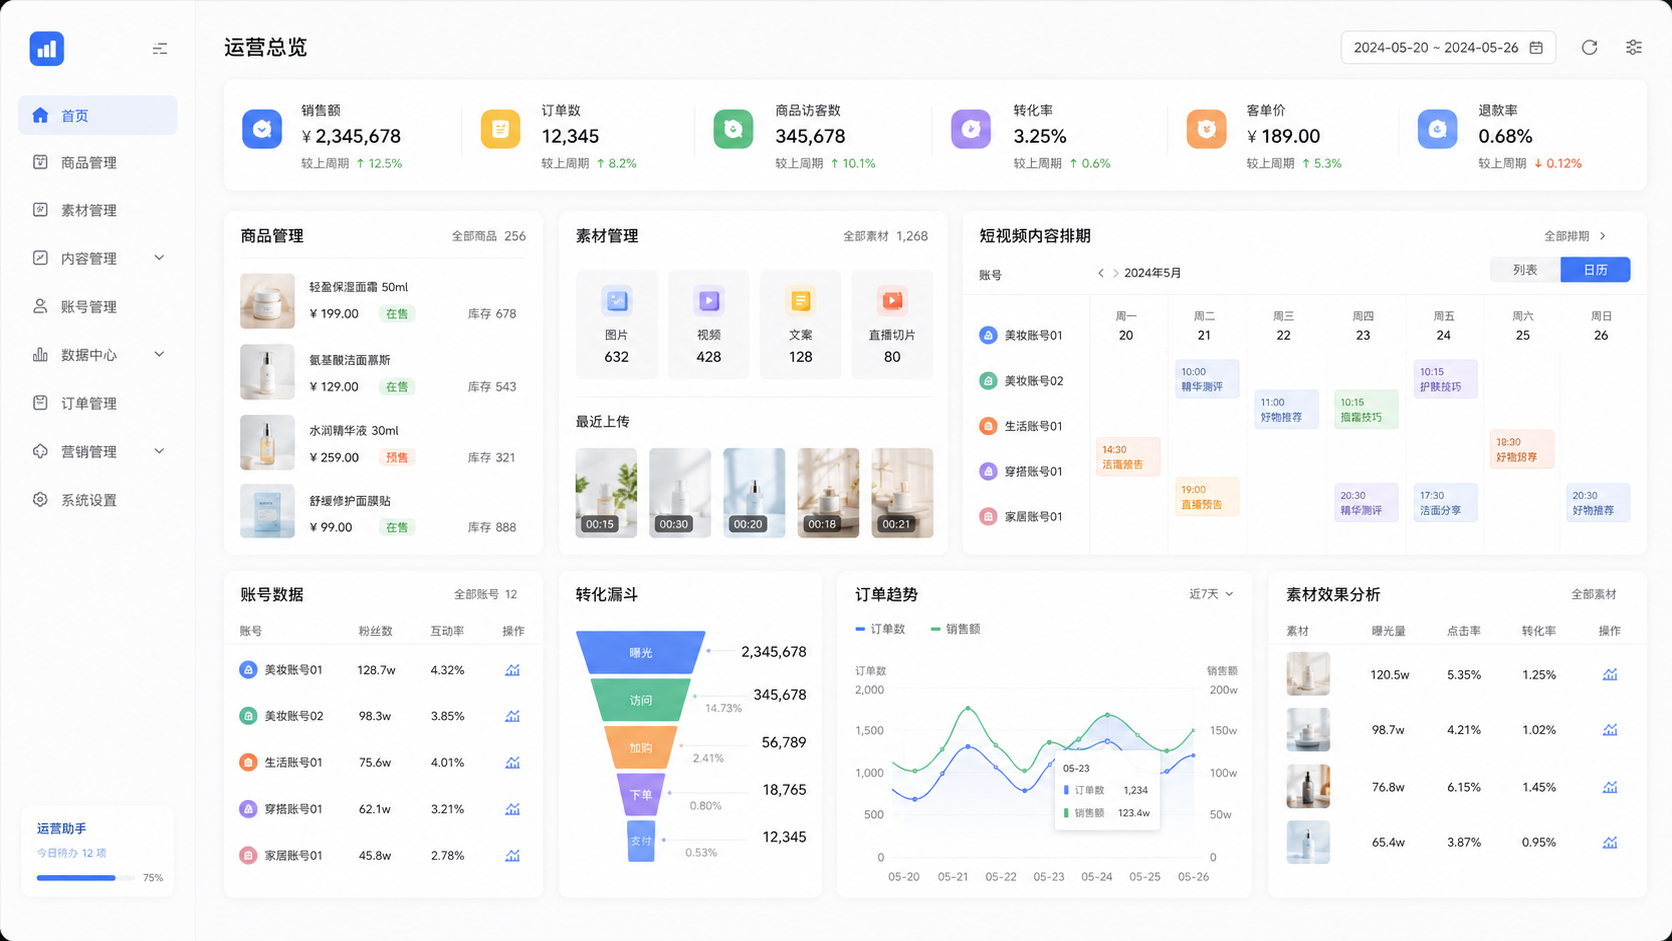This screenshot has height=941, width=1672.
Task: Open the 运营助手 card title
Action: pyautogui.click(x=62, y=829)
